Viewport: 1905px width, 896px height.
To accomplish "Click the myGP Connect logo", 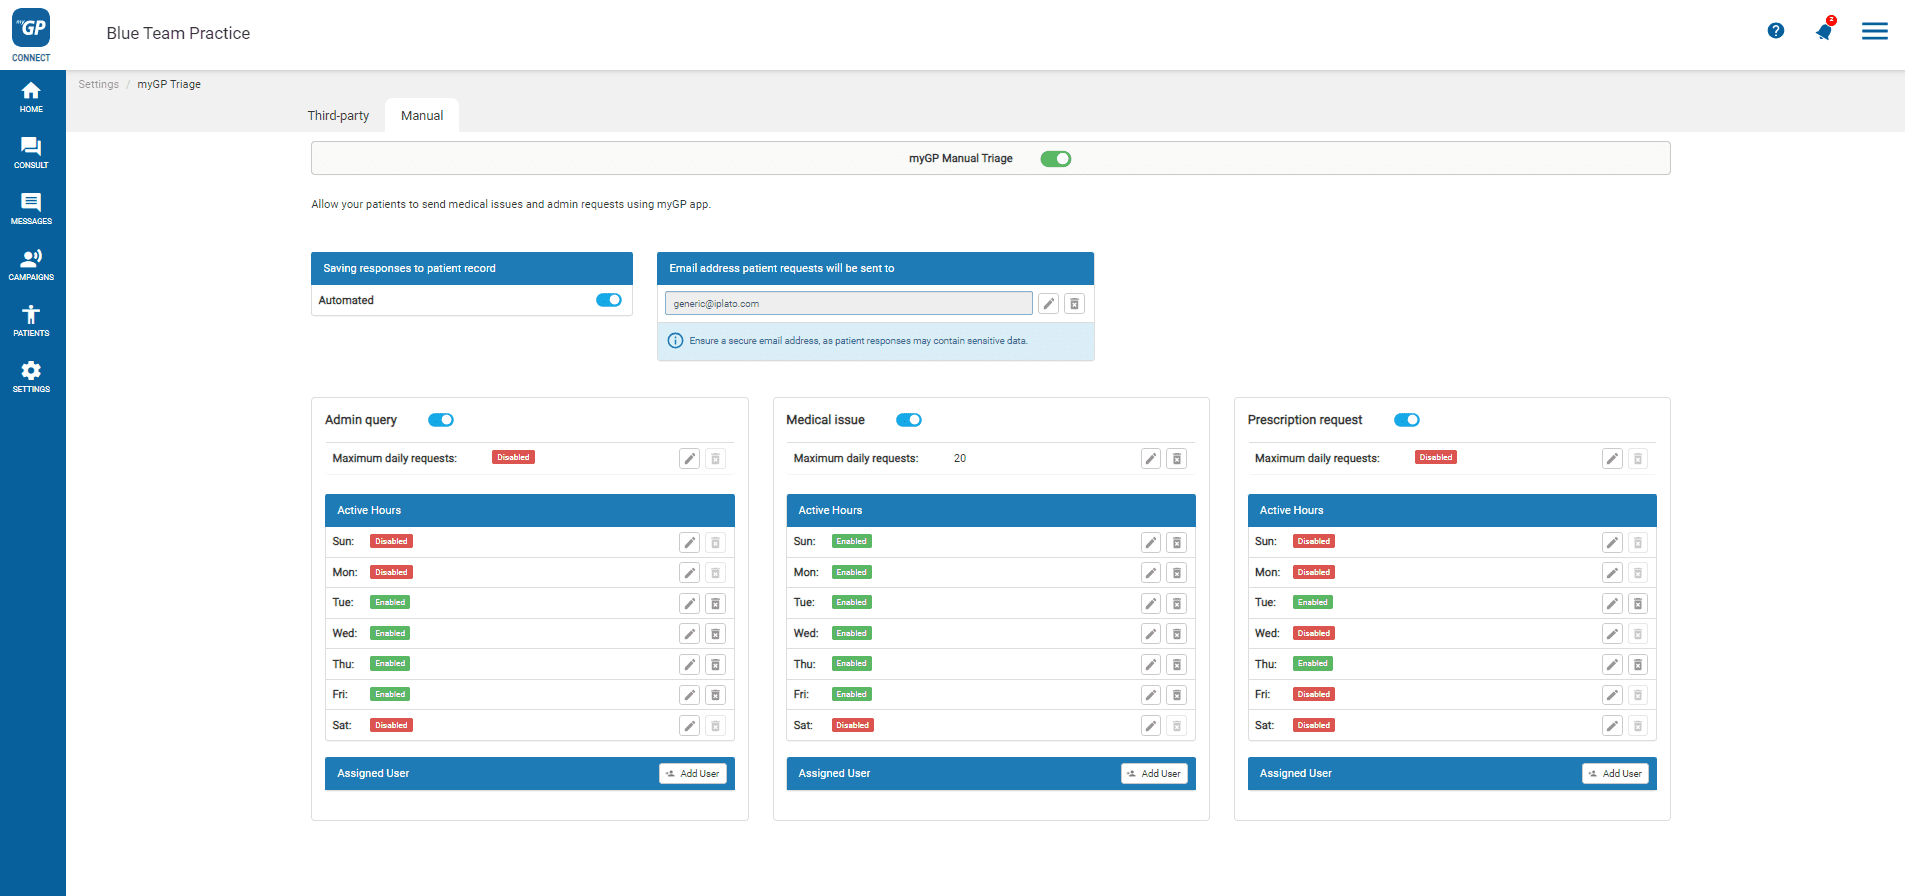I will 31,34.
